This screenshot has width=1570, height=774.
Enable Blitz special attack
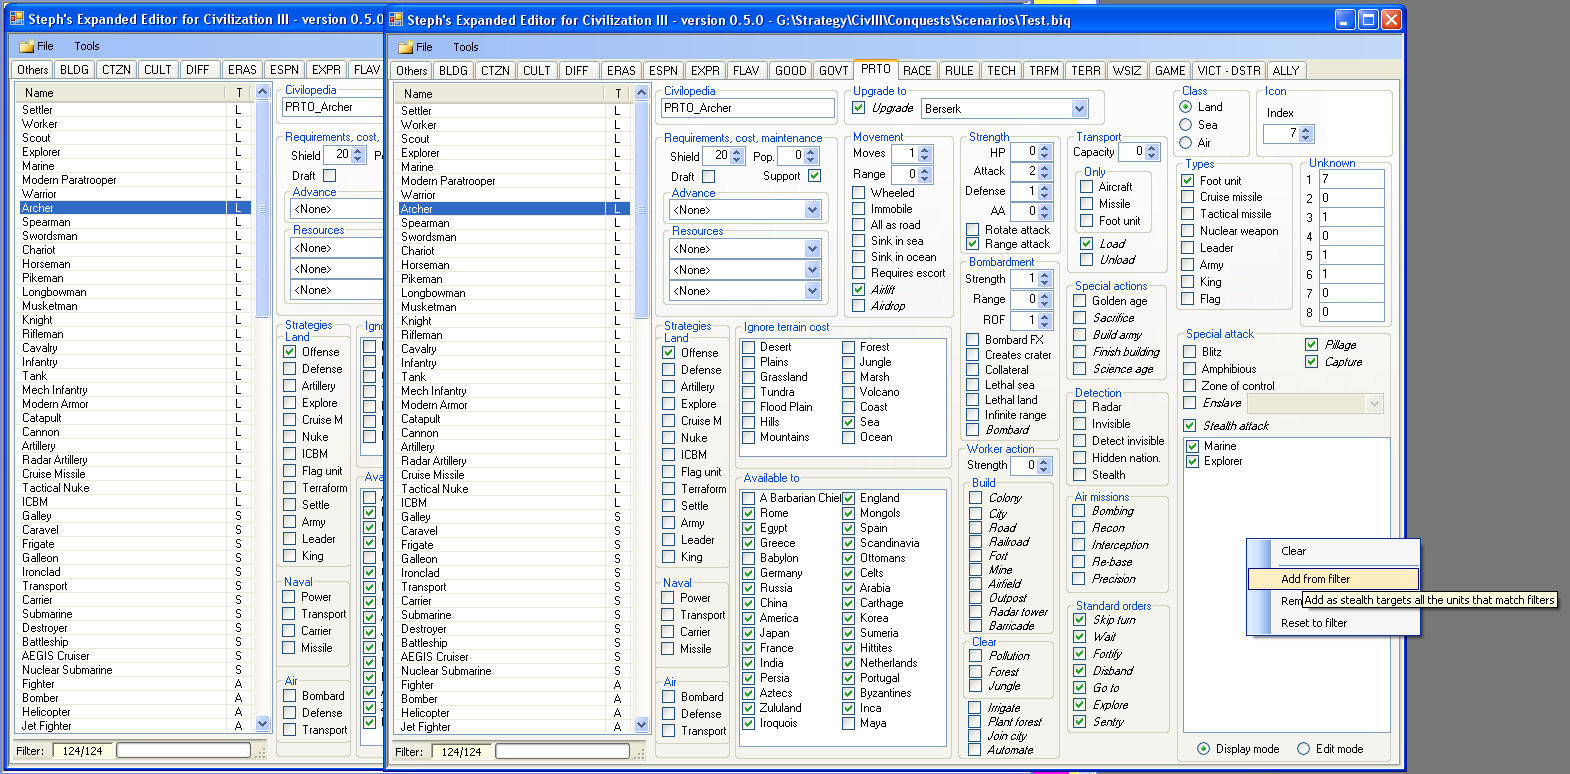point(1190,352)
